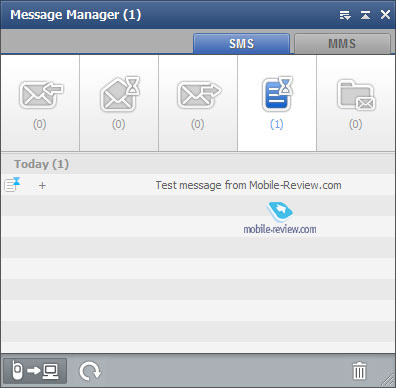
Task: Delete message using the trash can icon
Action: [359, 370]
